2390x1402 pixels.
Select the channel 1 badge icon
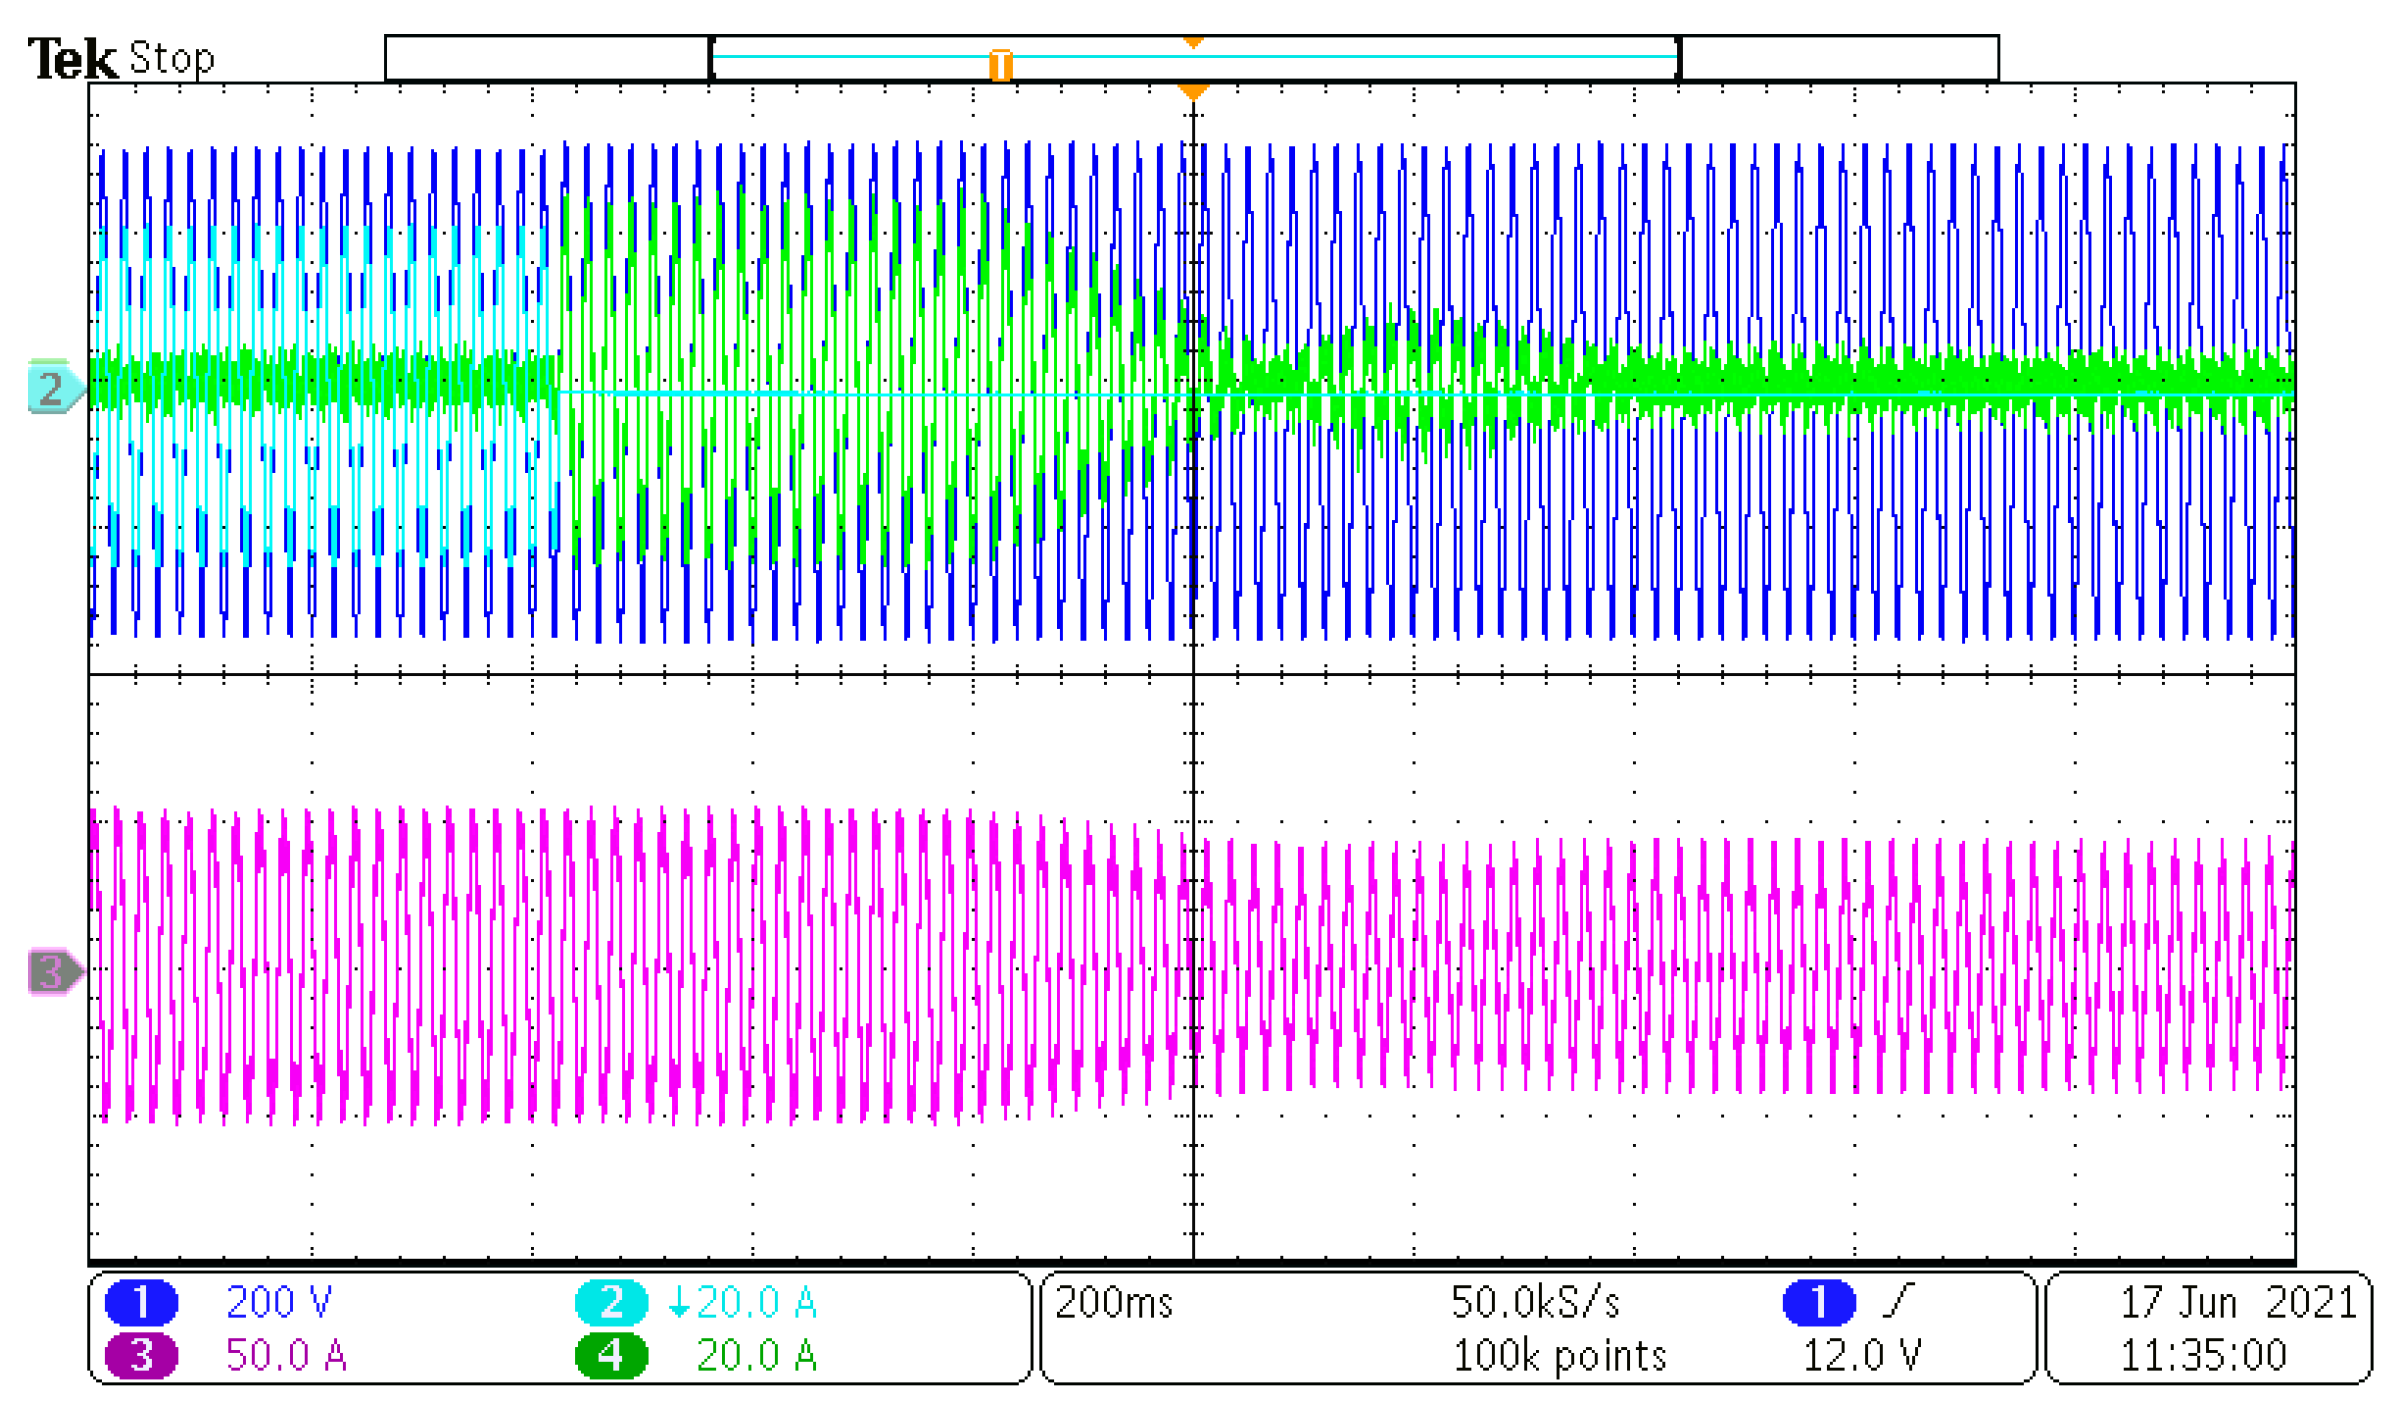(x=140, y=1303)
